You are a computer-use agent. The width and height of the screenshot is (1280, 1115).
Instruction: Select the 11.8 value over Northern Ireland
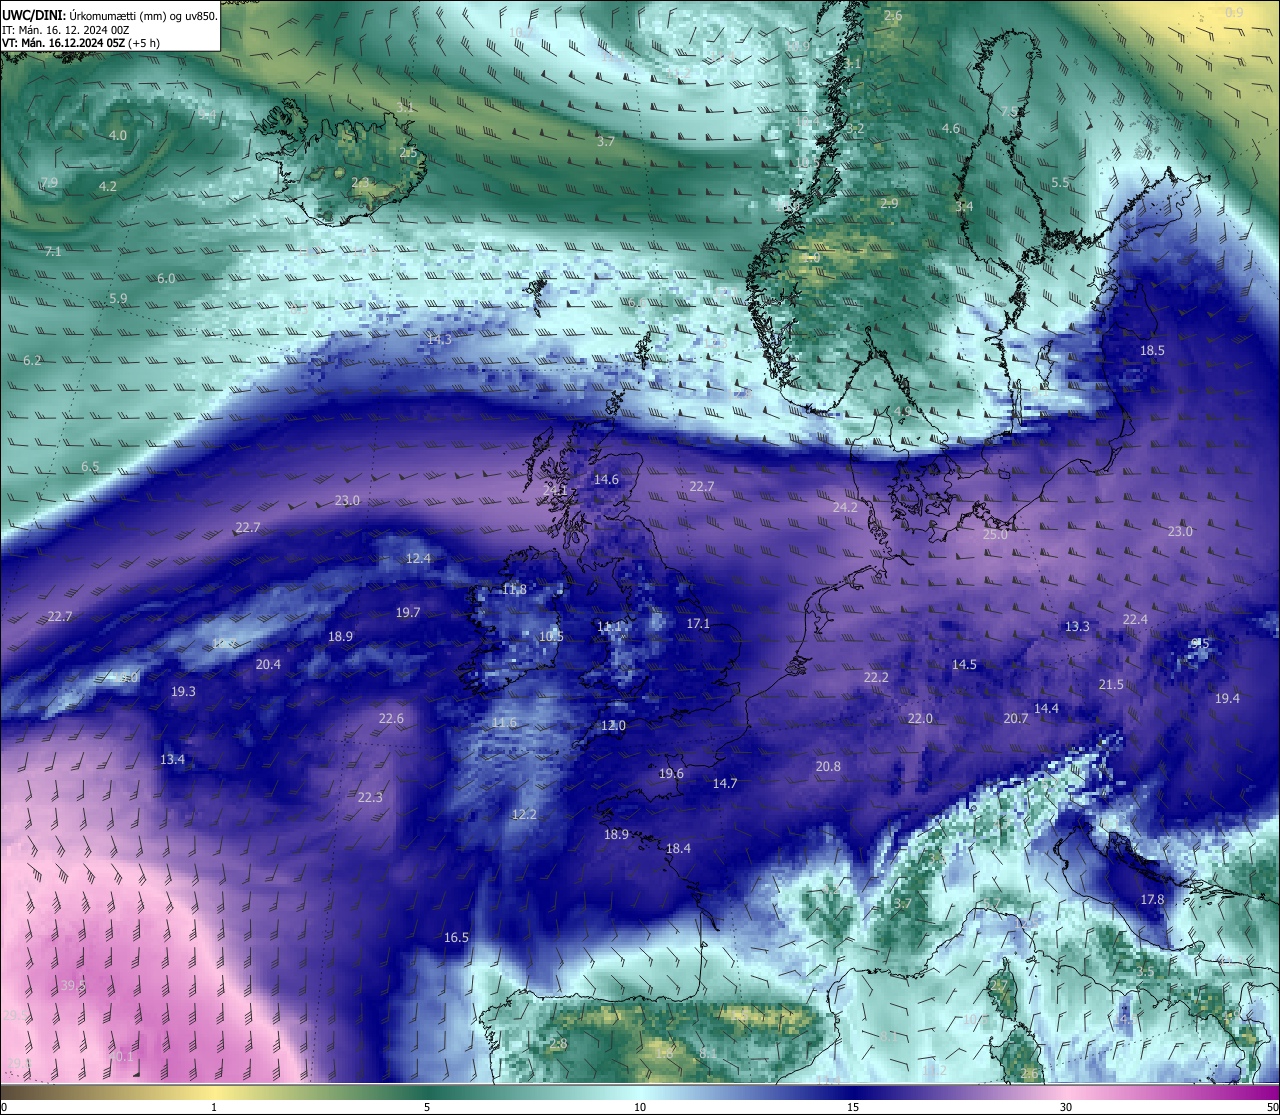(514, 590)
